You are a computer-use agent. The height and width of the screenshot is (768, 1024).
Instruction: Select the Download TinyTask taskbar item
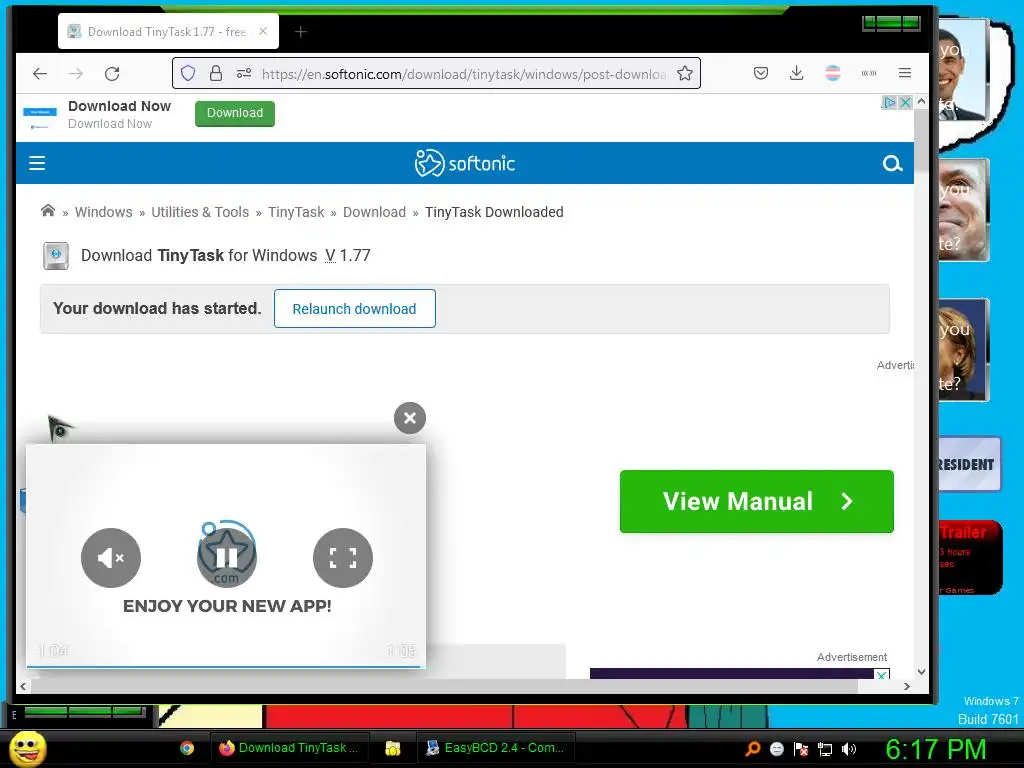pos(289,748)
